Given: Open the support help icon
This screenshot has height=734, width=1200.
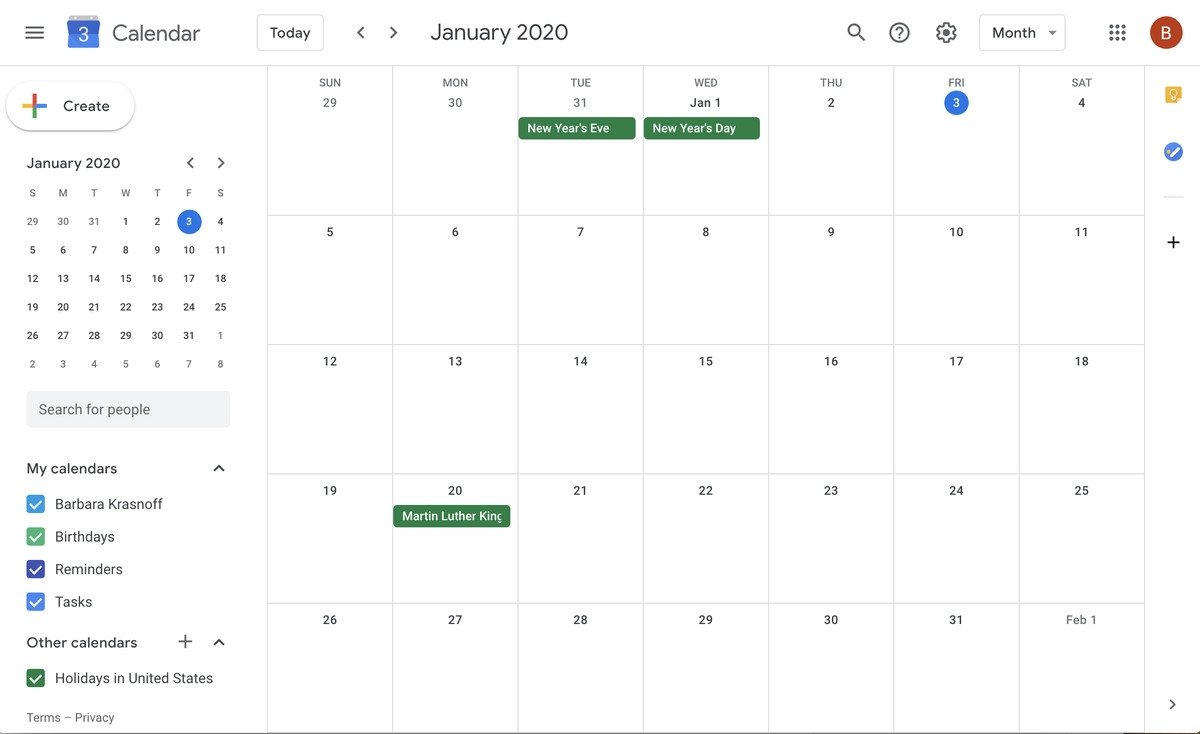Looking at the screenshot, I should click(900, 33).
